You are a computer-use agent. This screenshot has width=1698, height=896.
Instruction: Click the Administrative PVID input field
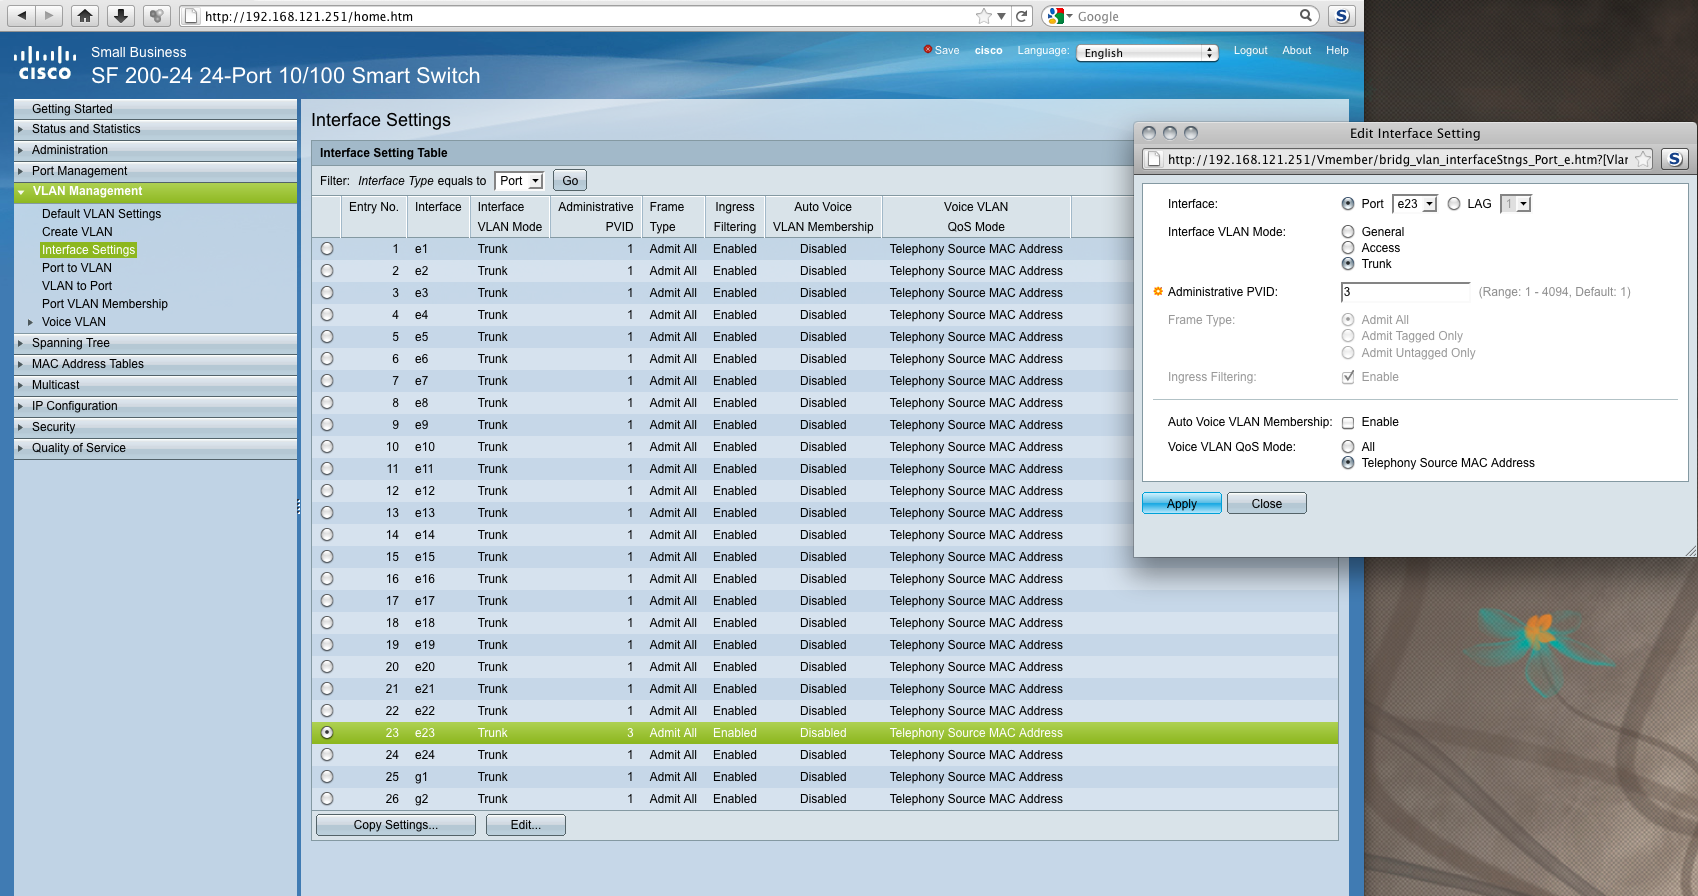click(1405, 292)
